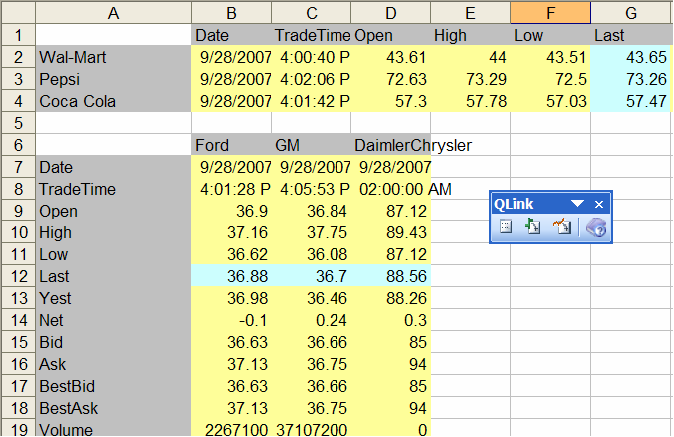
Task: Click the QLink insert history chart link icon
Action: pos(562,226)
